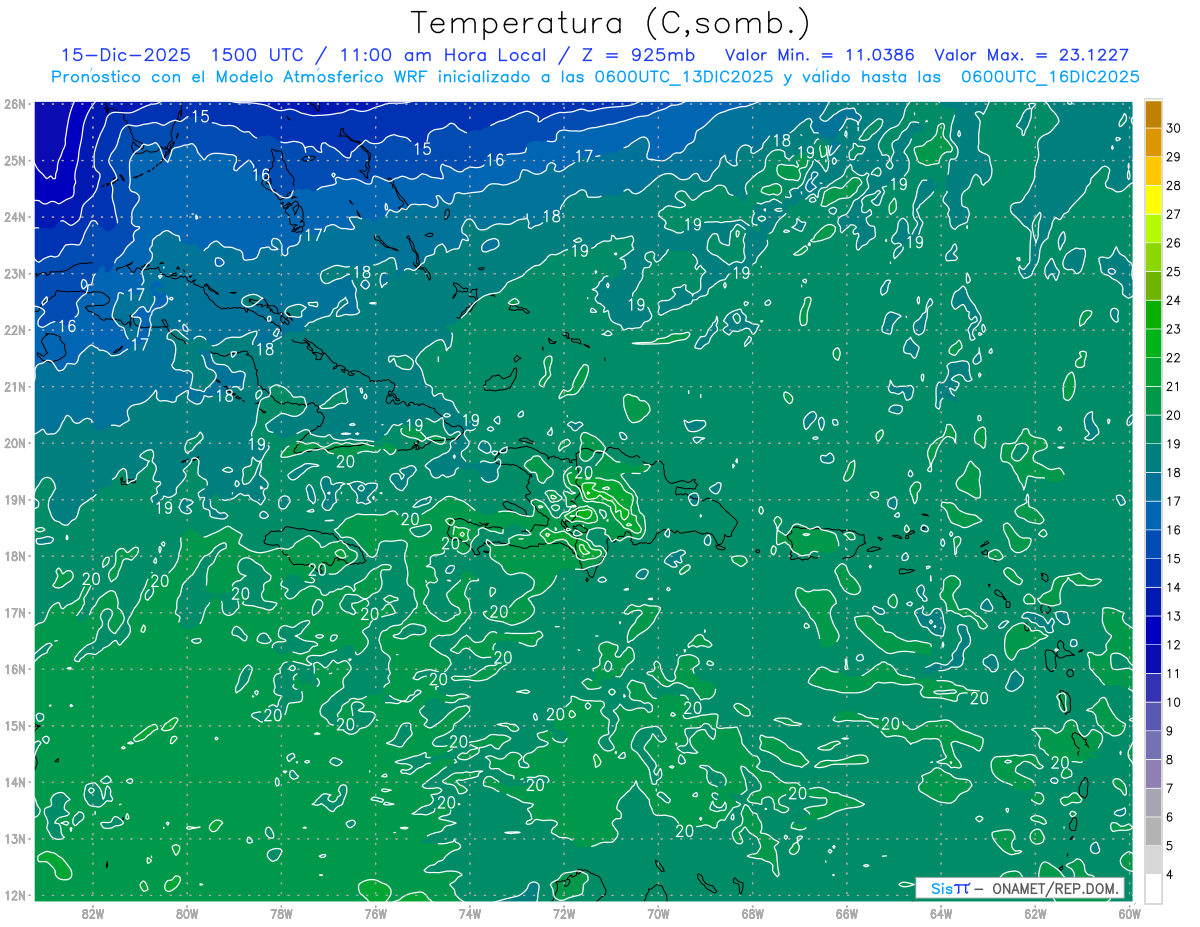The width and height of the screenshot is (1200, 927).
Task: Click the yellow legend swatch between 27 and 28
Action: click(x=1153, y=200)
